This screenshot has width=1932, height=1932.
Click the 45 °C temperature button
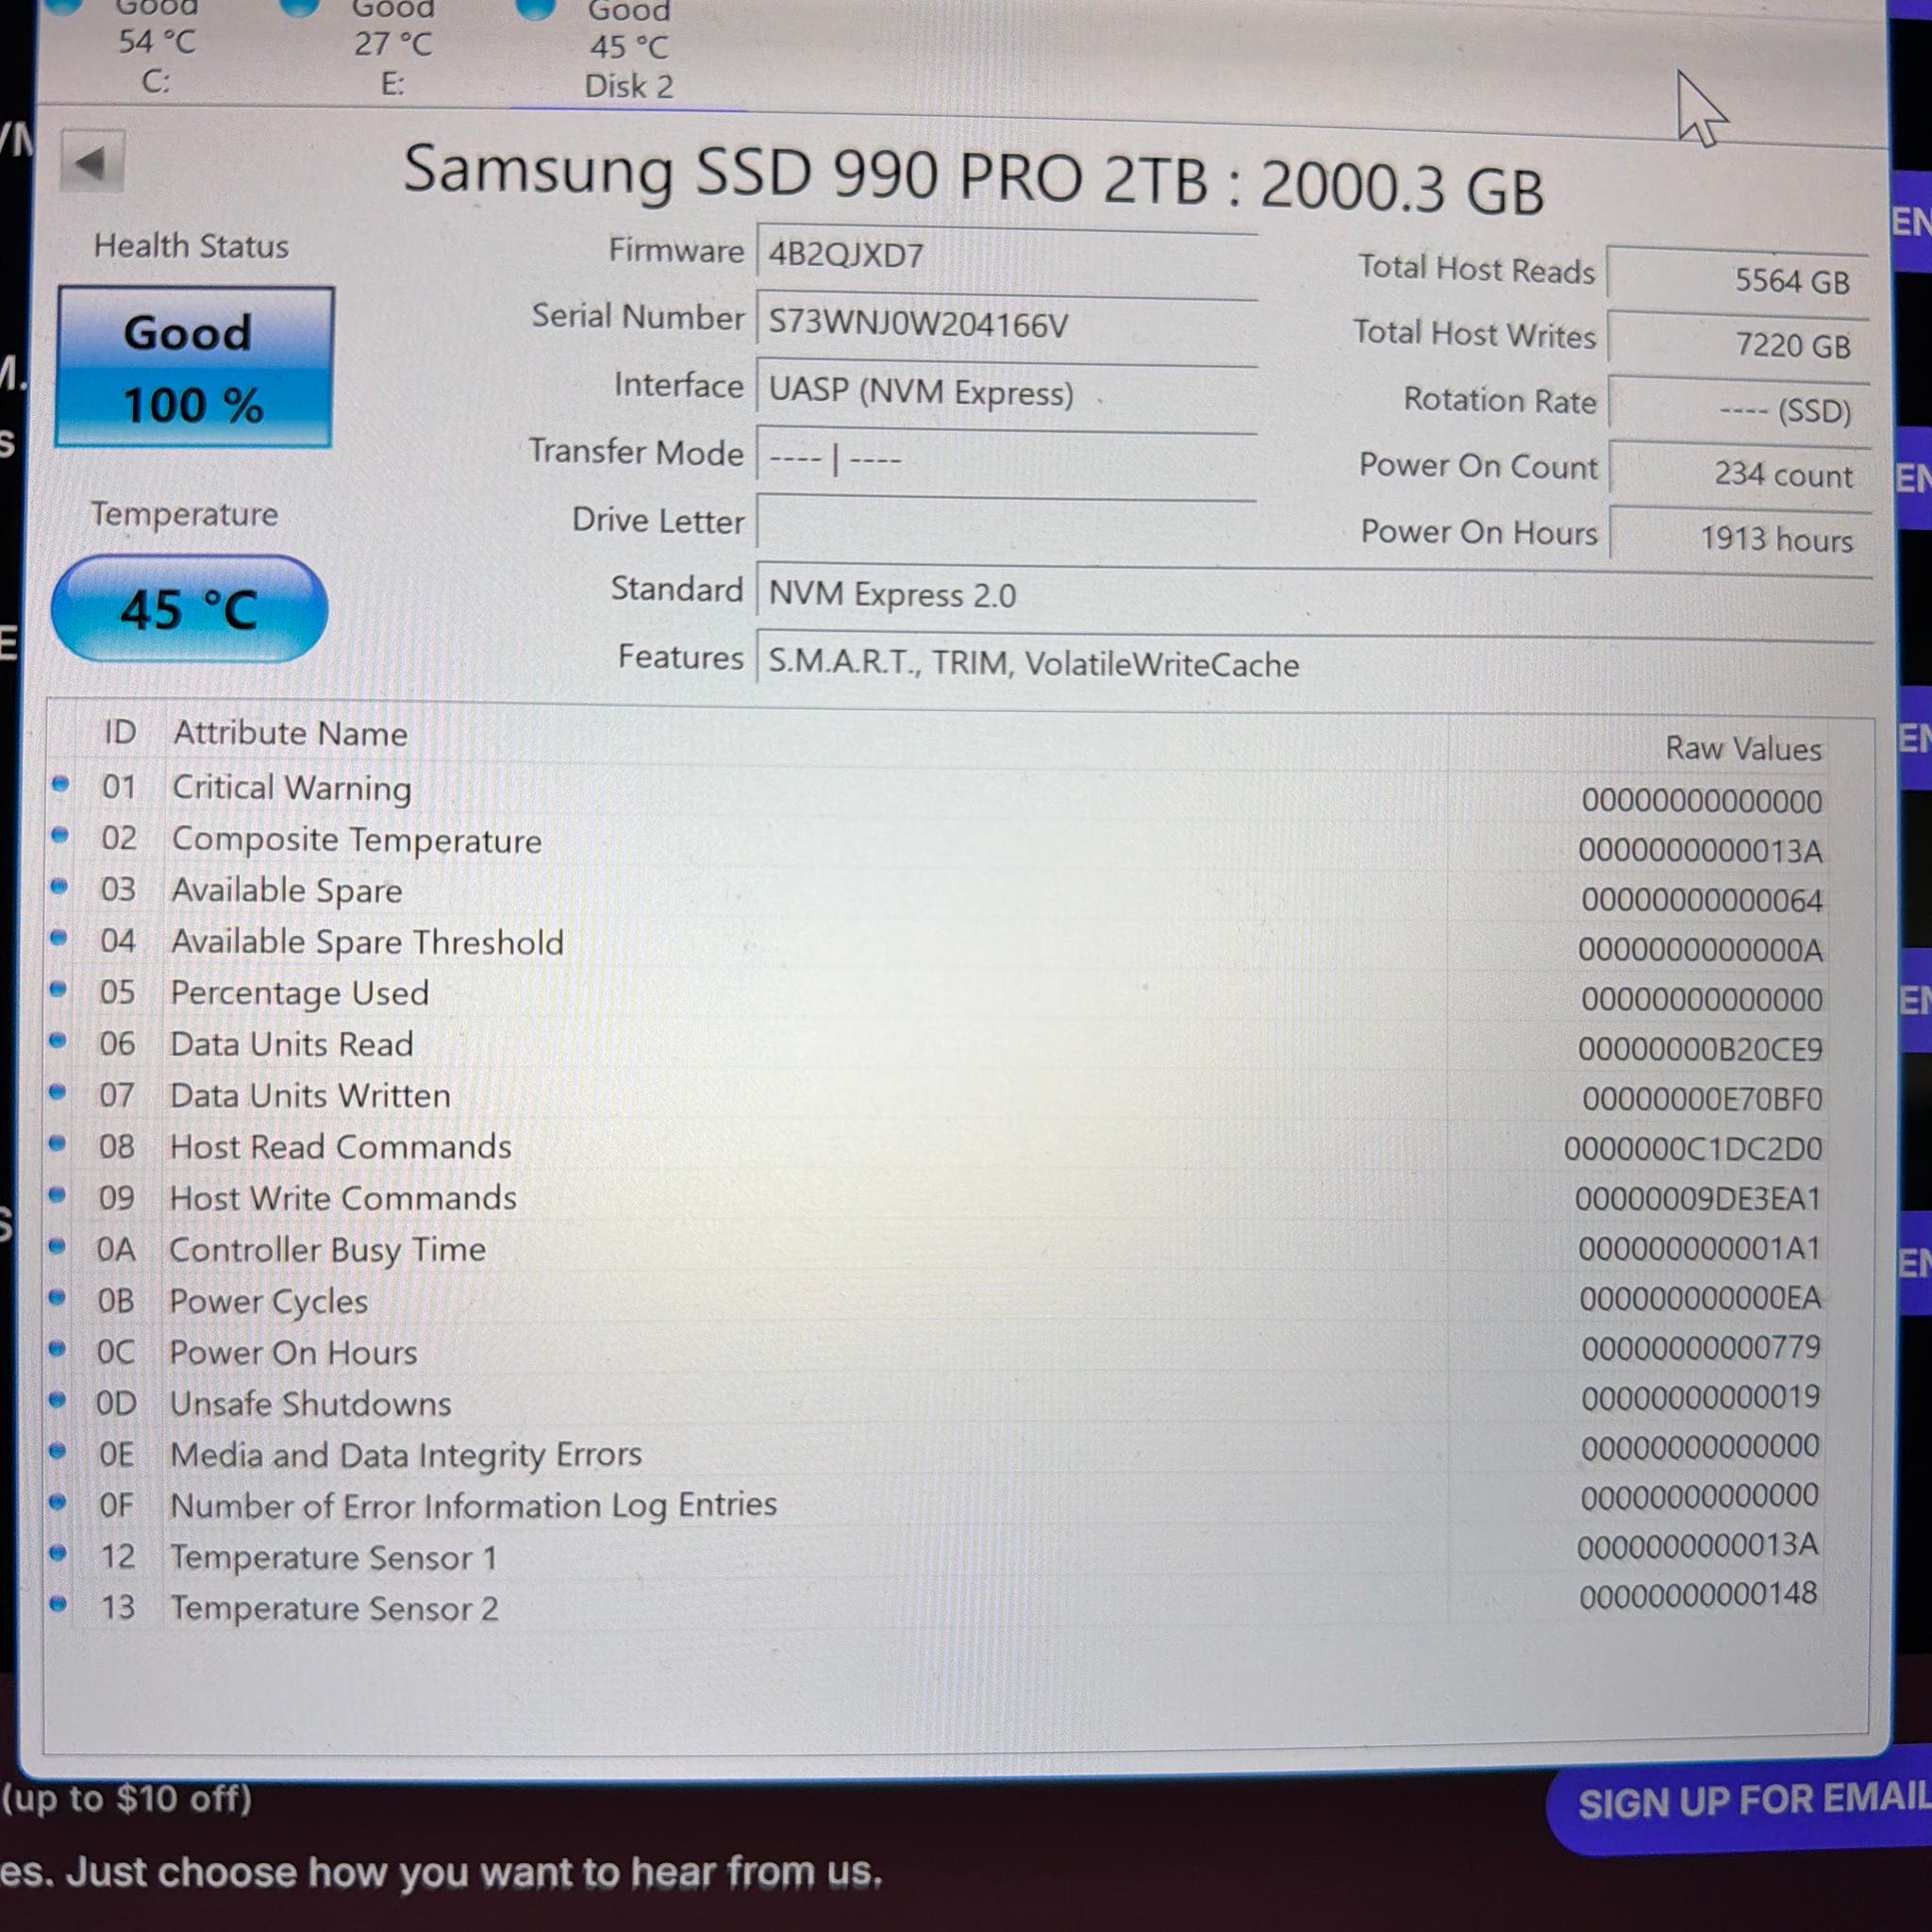pos(189,609)
